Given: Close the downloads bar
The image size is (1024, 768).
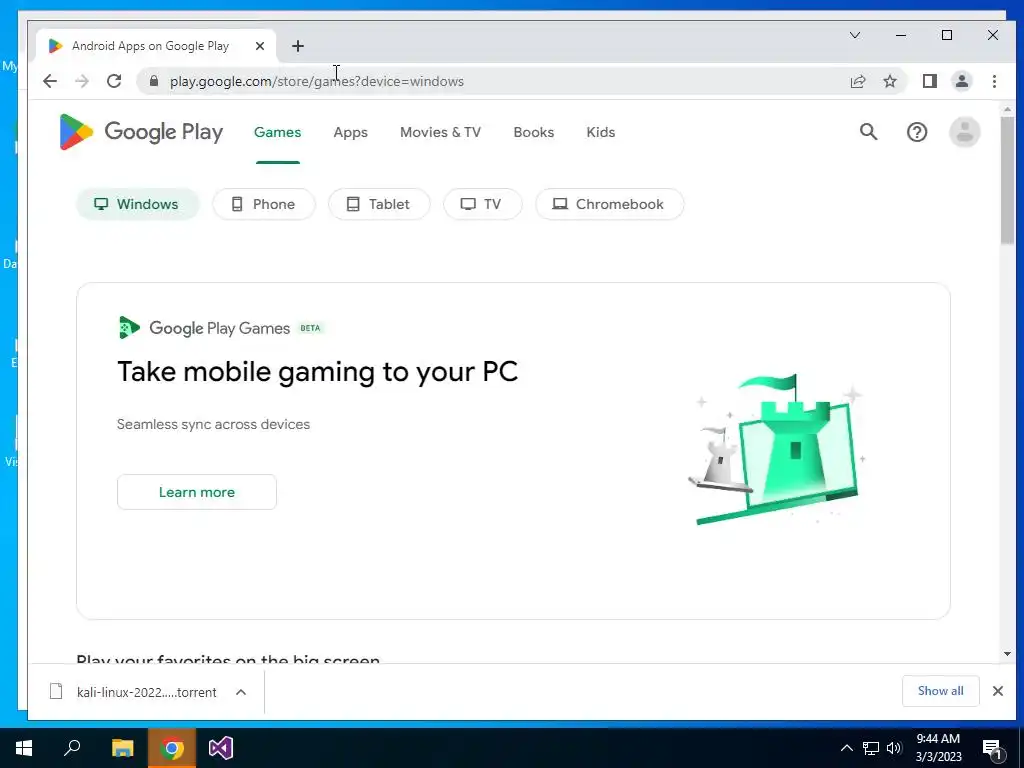Looking at the screenshot, I should point(997,691).
